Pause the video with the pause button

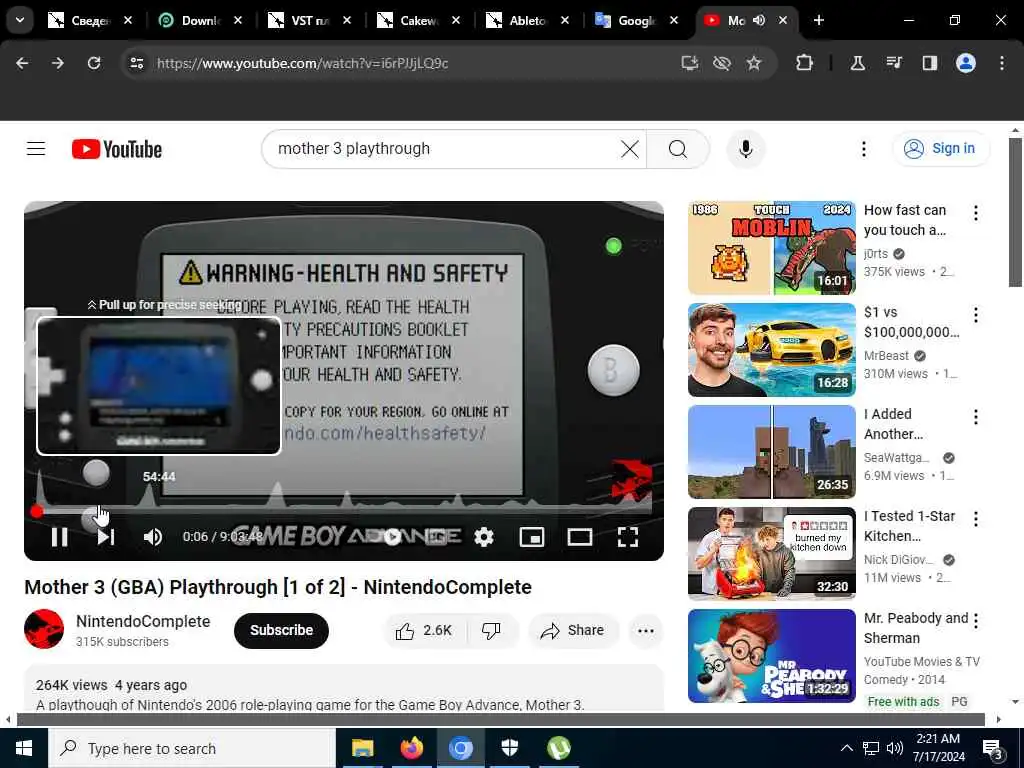59,537
